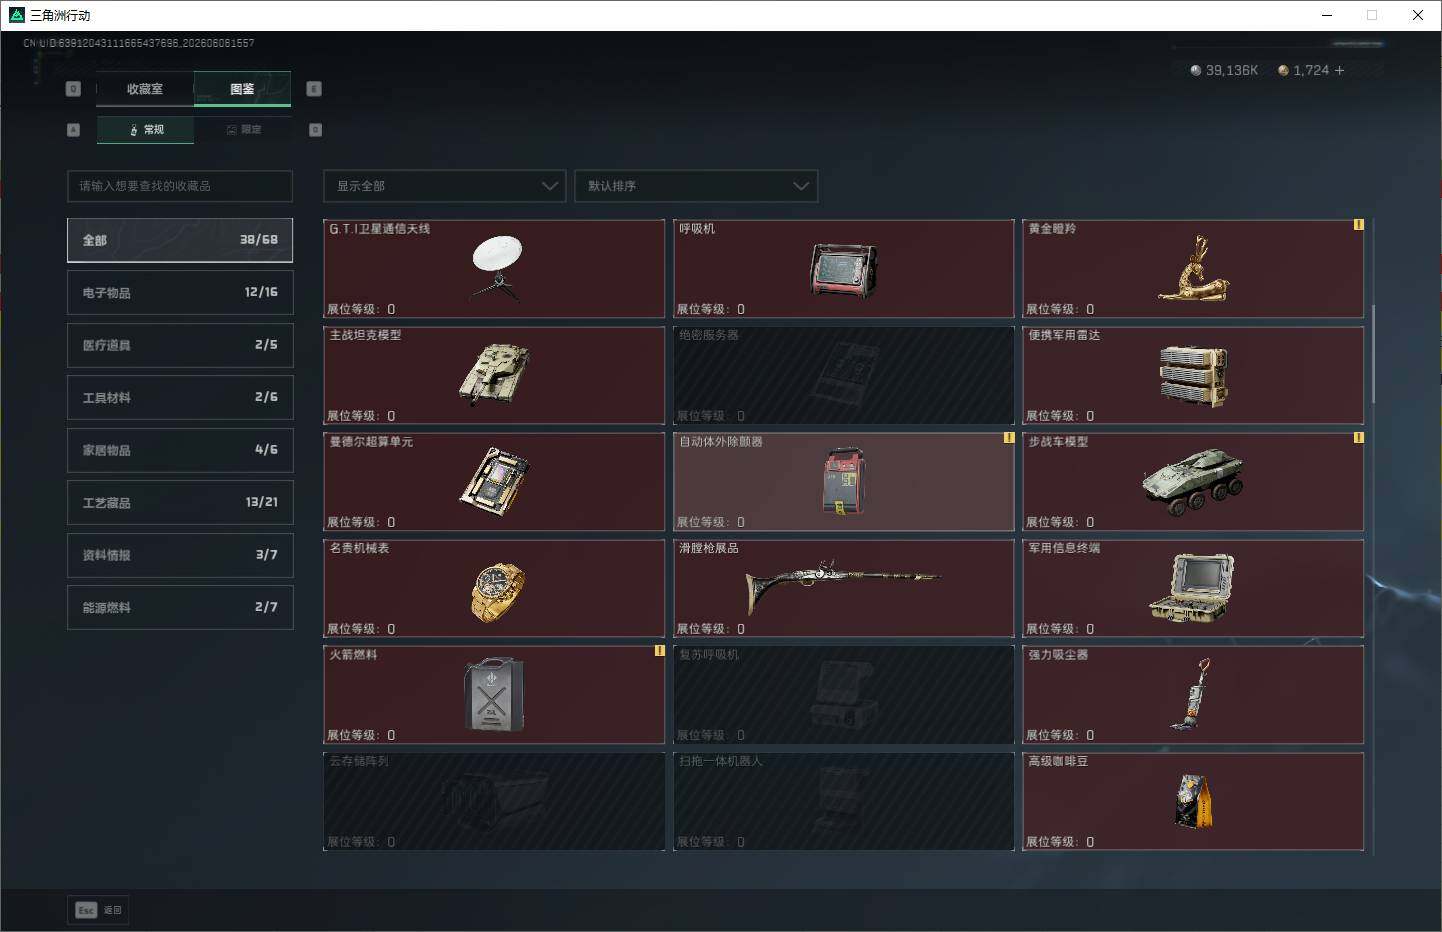Select the 步战车模型 armored vehicle model
Screen dimensions: 1442x932
[1193, 482]
